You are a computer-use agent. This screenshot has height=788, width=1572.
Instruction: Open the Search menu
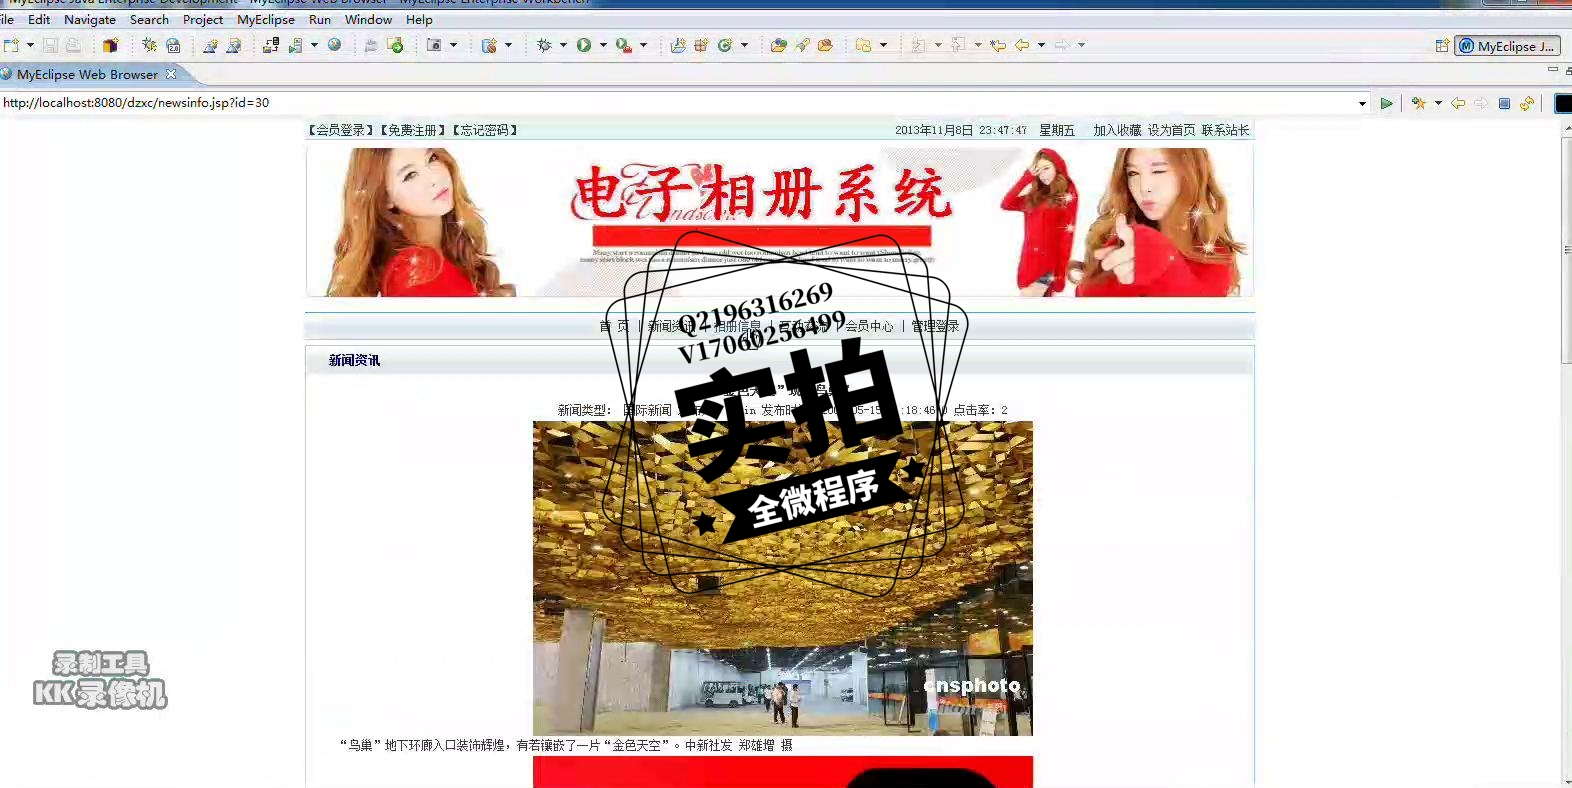point(149,19)
